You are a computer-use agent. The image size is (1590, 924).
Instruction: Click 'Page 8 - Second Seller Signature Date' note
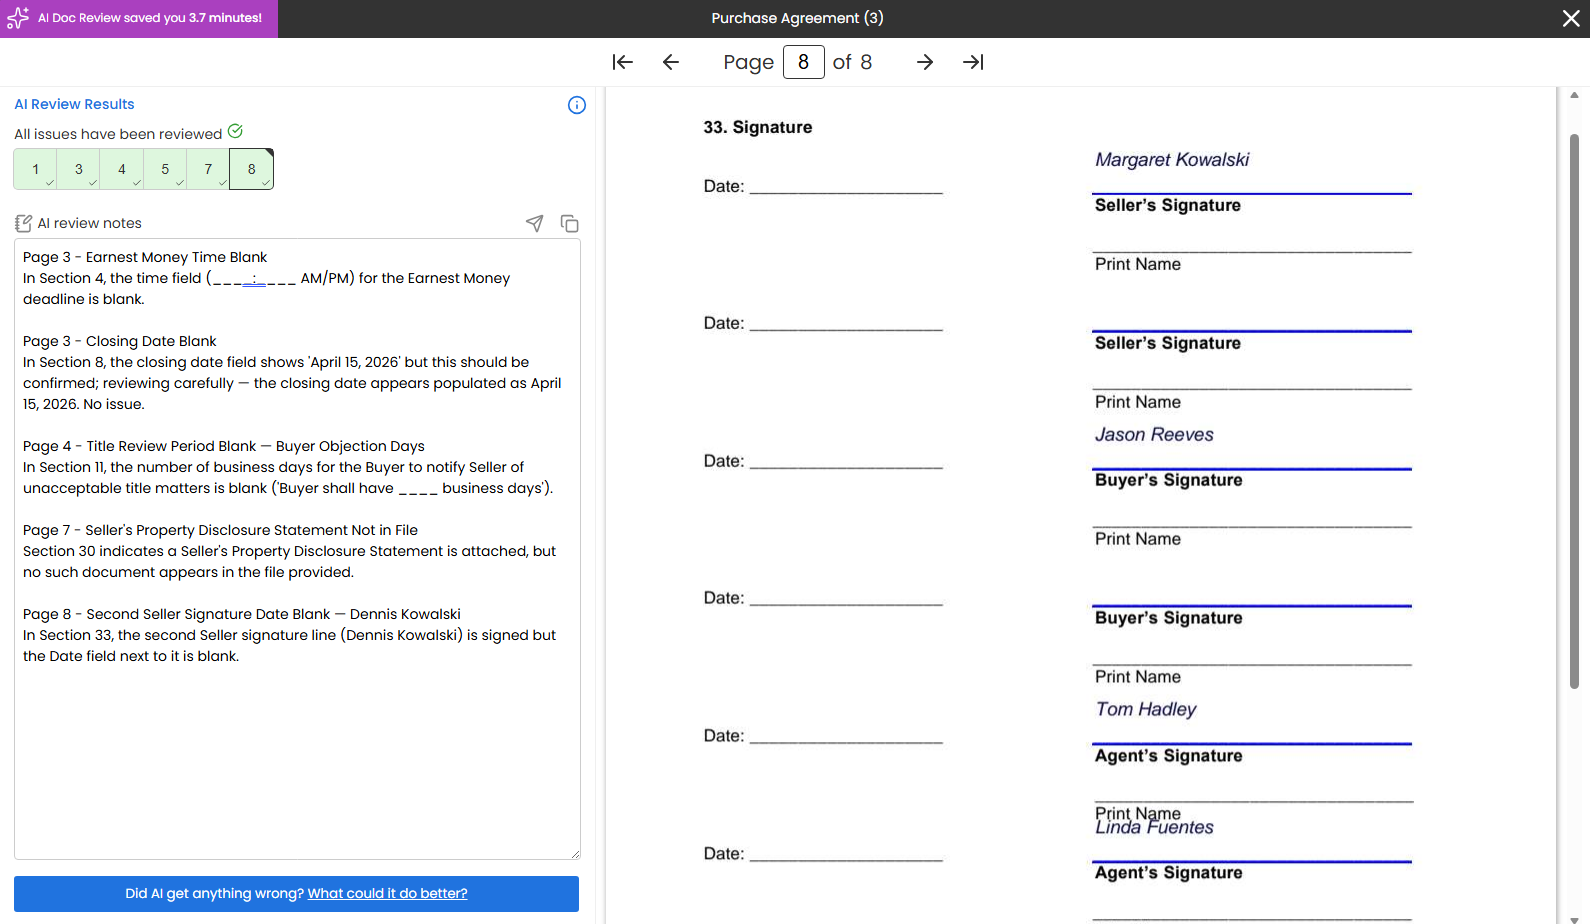tap(242, 614)
